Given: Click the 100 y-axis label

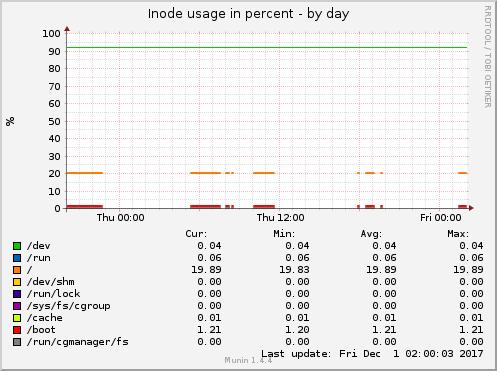Looking at the screenshot, I should (51, 34).
